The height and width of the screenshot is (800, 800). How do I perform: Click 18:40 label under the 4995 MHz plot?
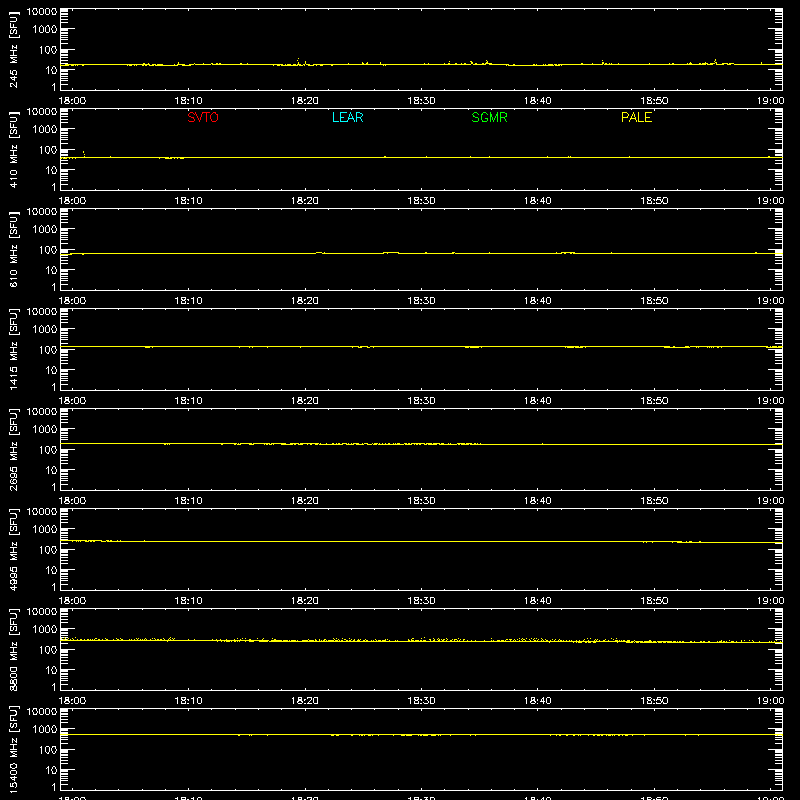coord(538,601)
